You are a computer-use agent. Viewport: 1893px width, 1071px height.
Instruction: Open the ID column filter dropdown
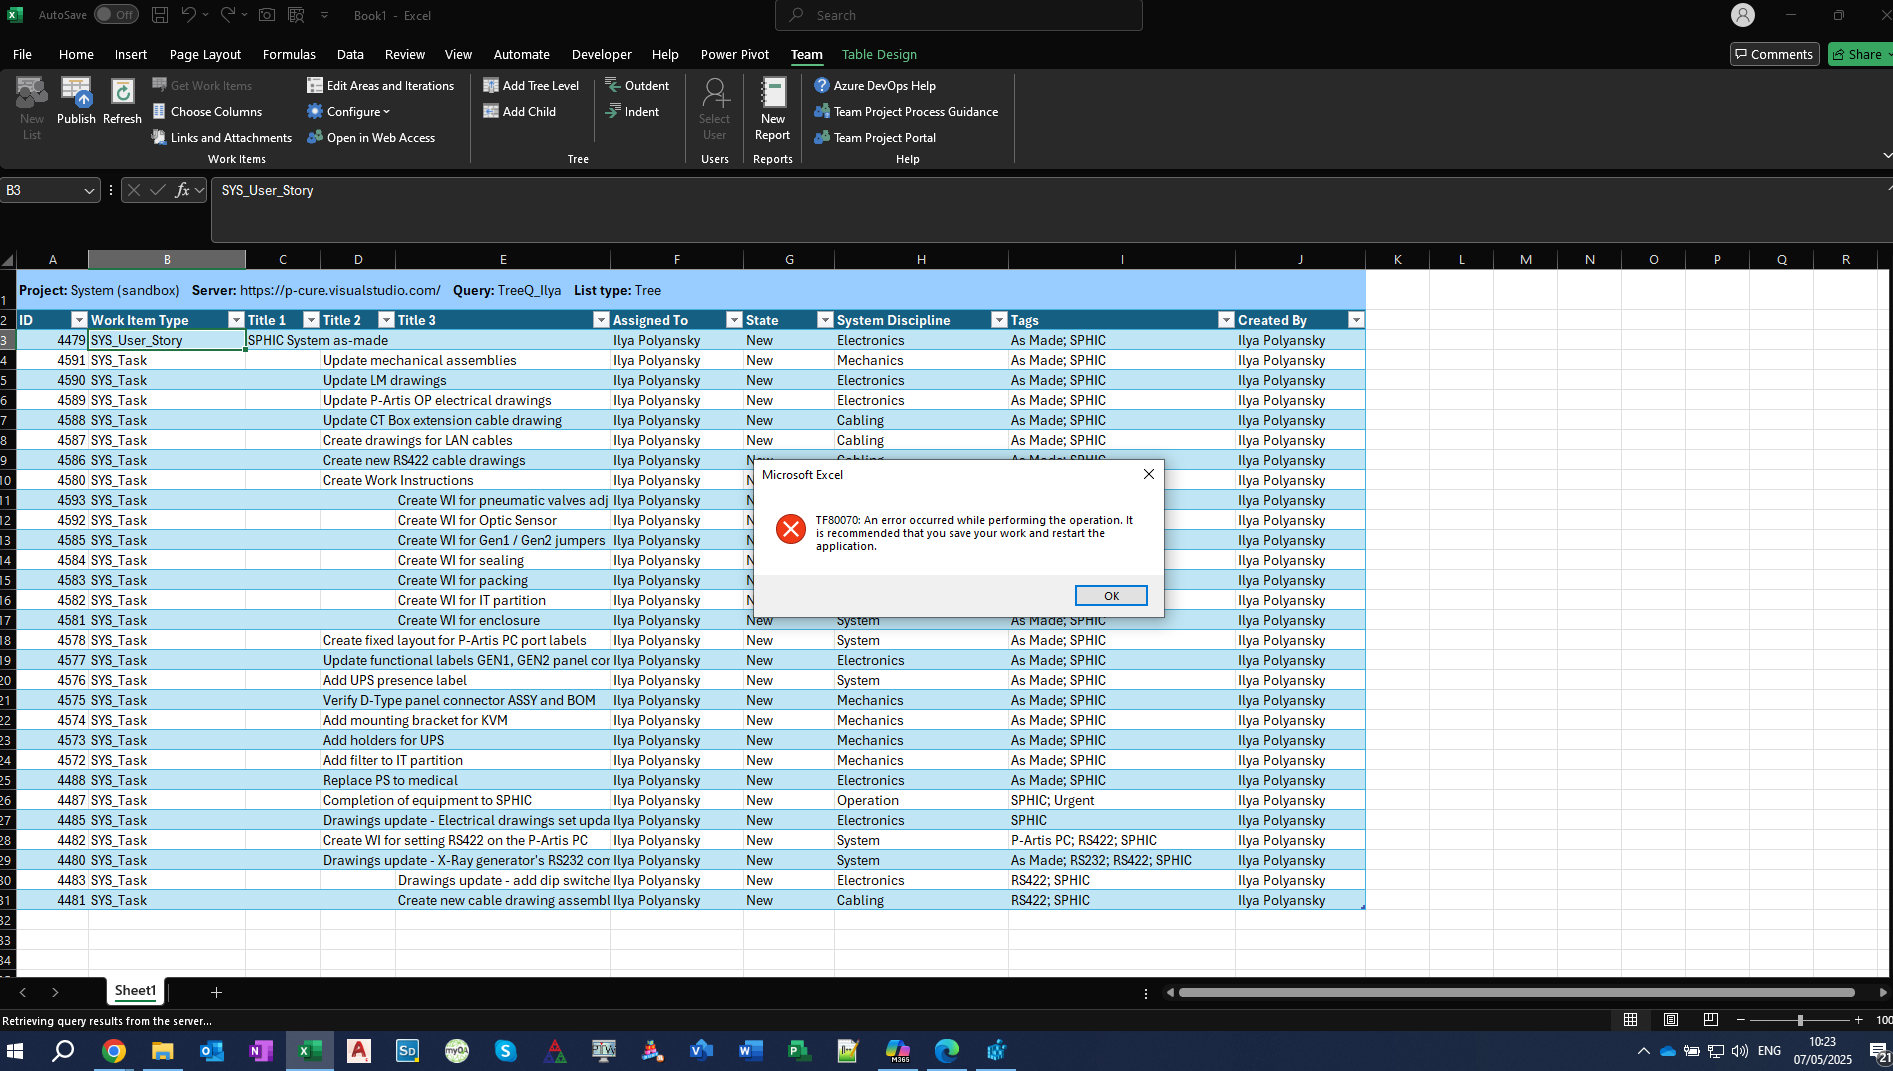(x=79, y=320)
